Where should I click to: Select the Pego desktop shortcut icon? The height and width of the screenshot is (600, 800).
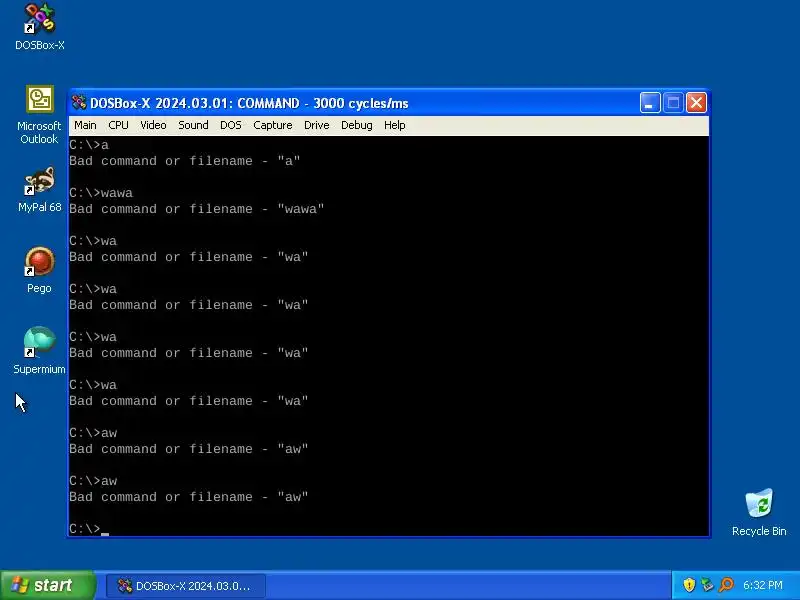tap(40, 262)
